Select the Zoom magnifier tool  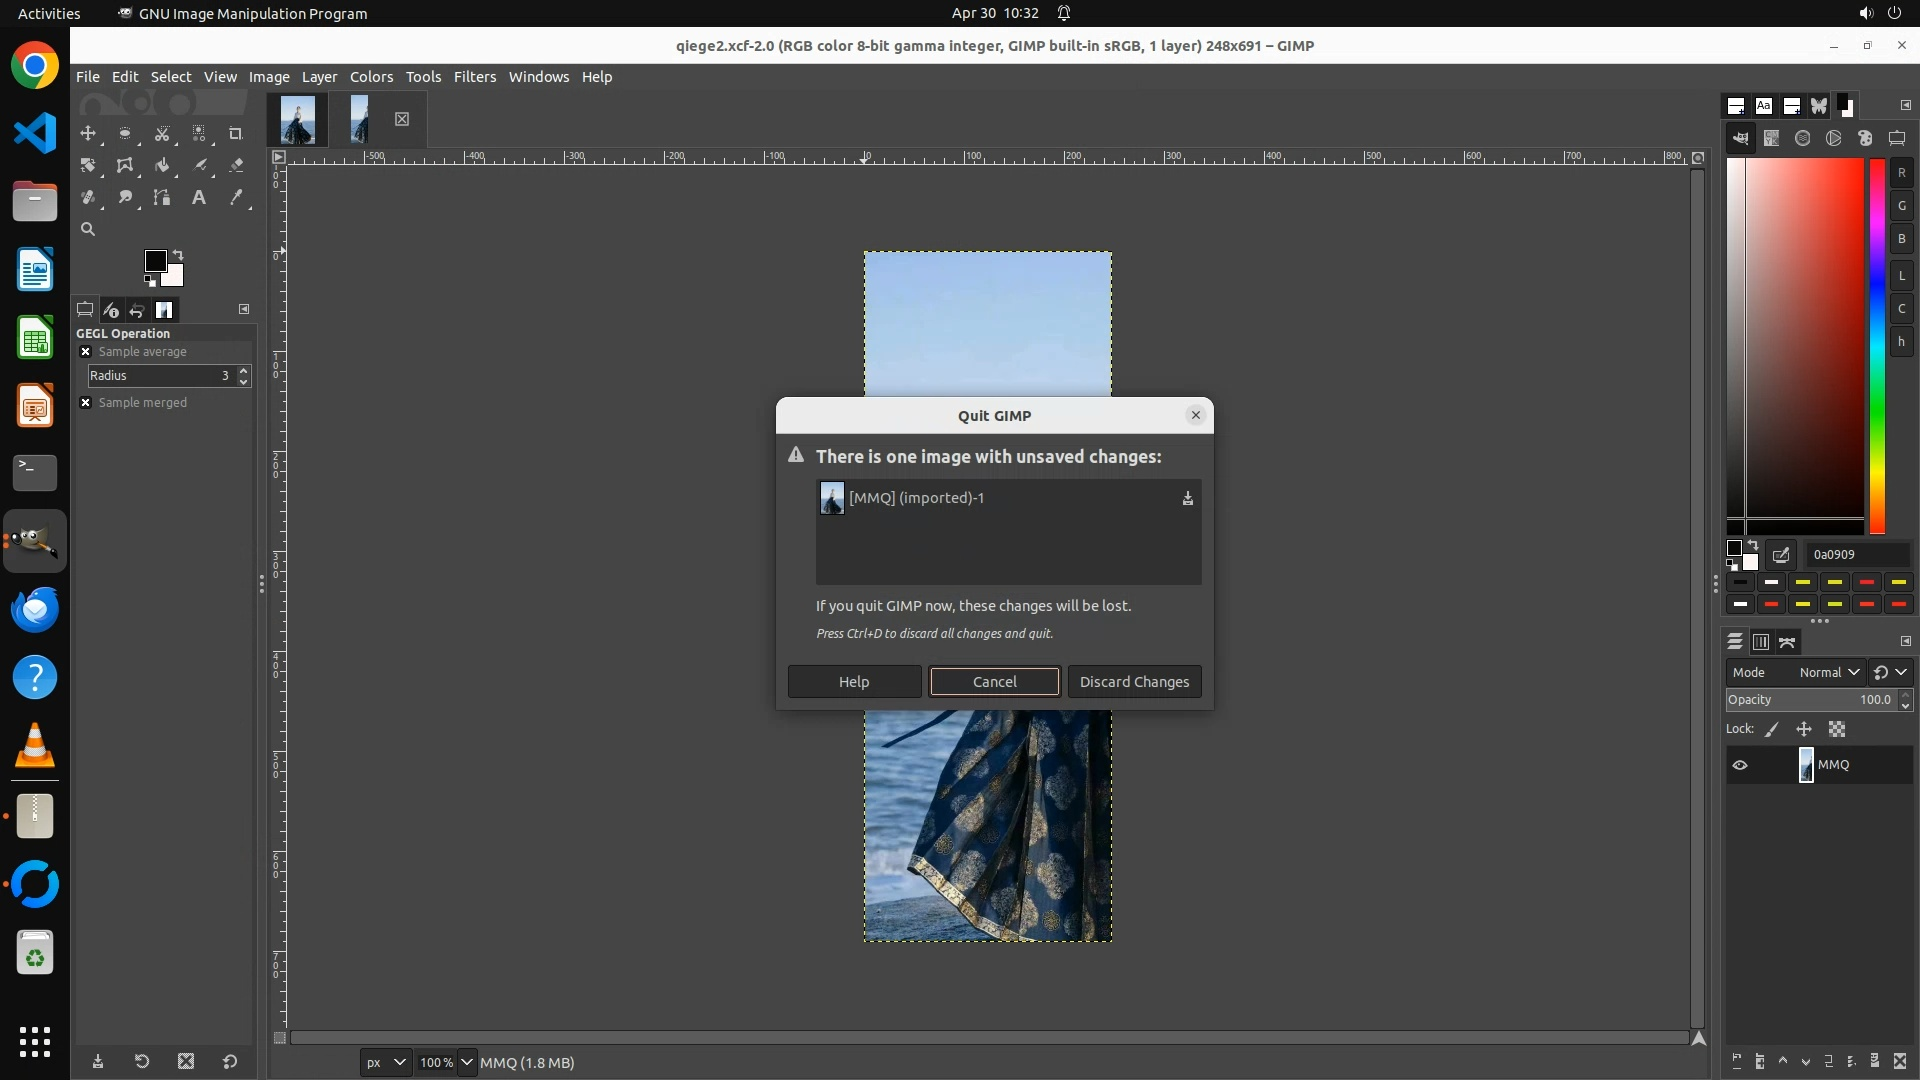click(88, 229)
